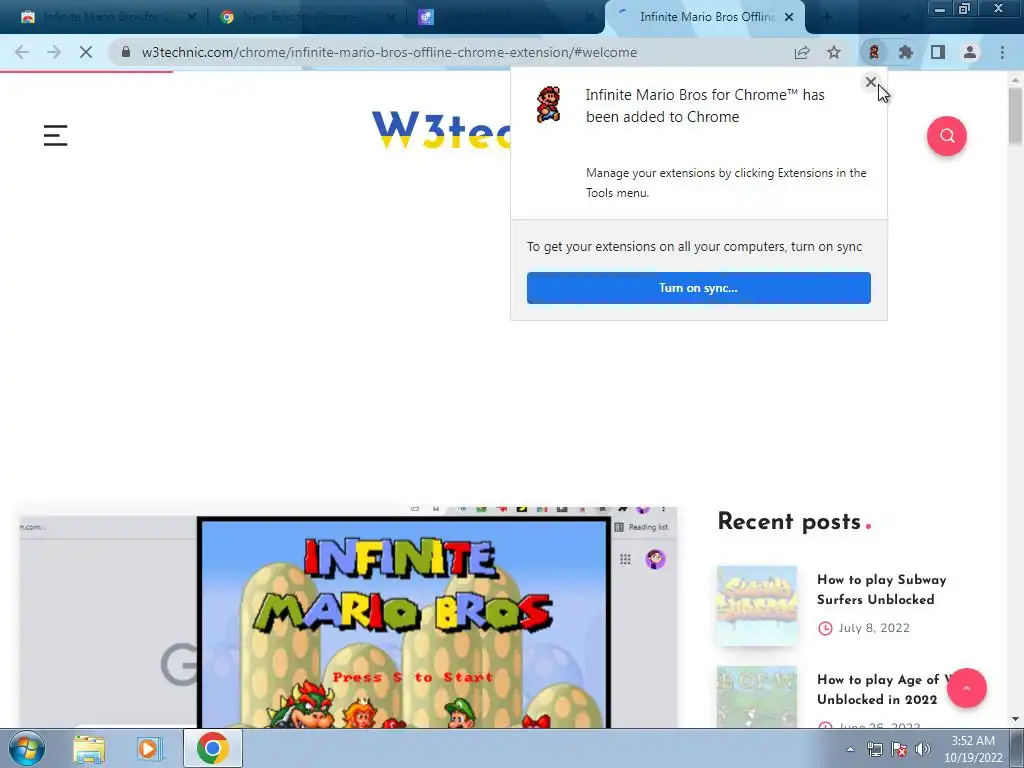The width and height of the screenshot is (1024, 768).
Task: Click the Recent posts heading
Action: click(x=789, y=521)
